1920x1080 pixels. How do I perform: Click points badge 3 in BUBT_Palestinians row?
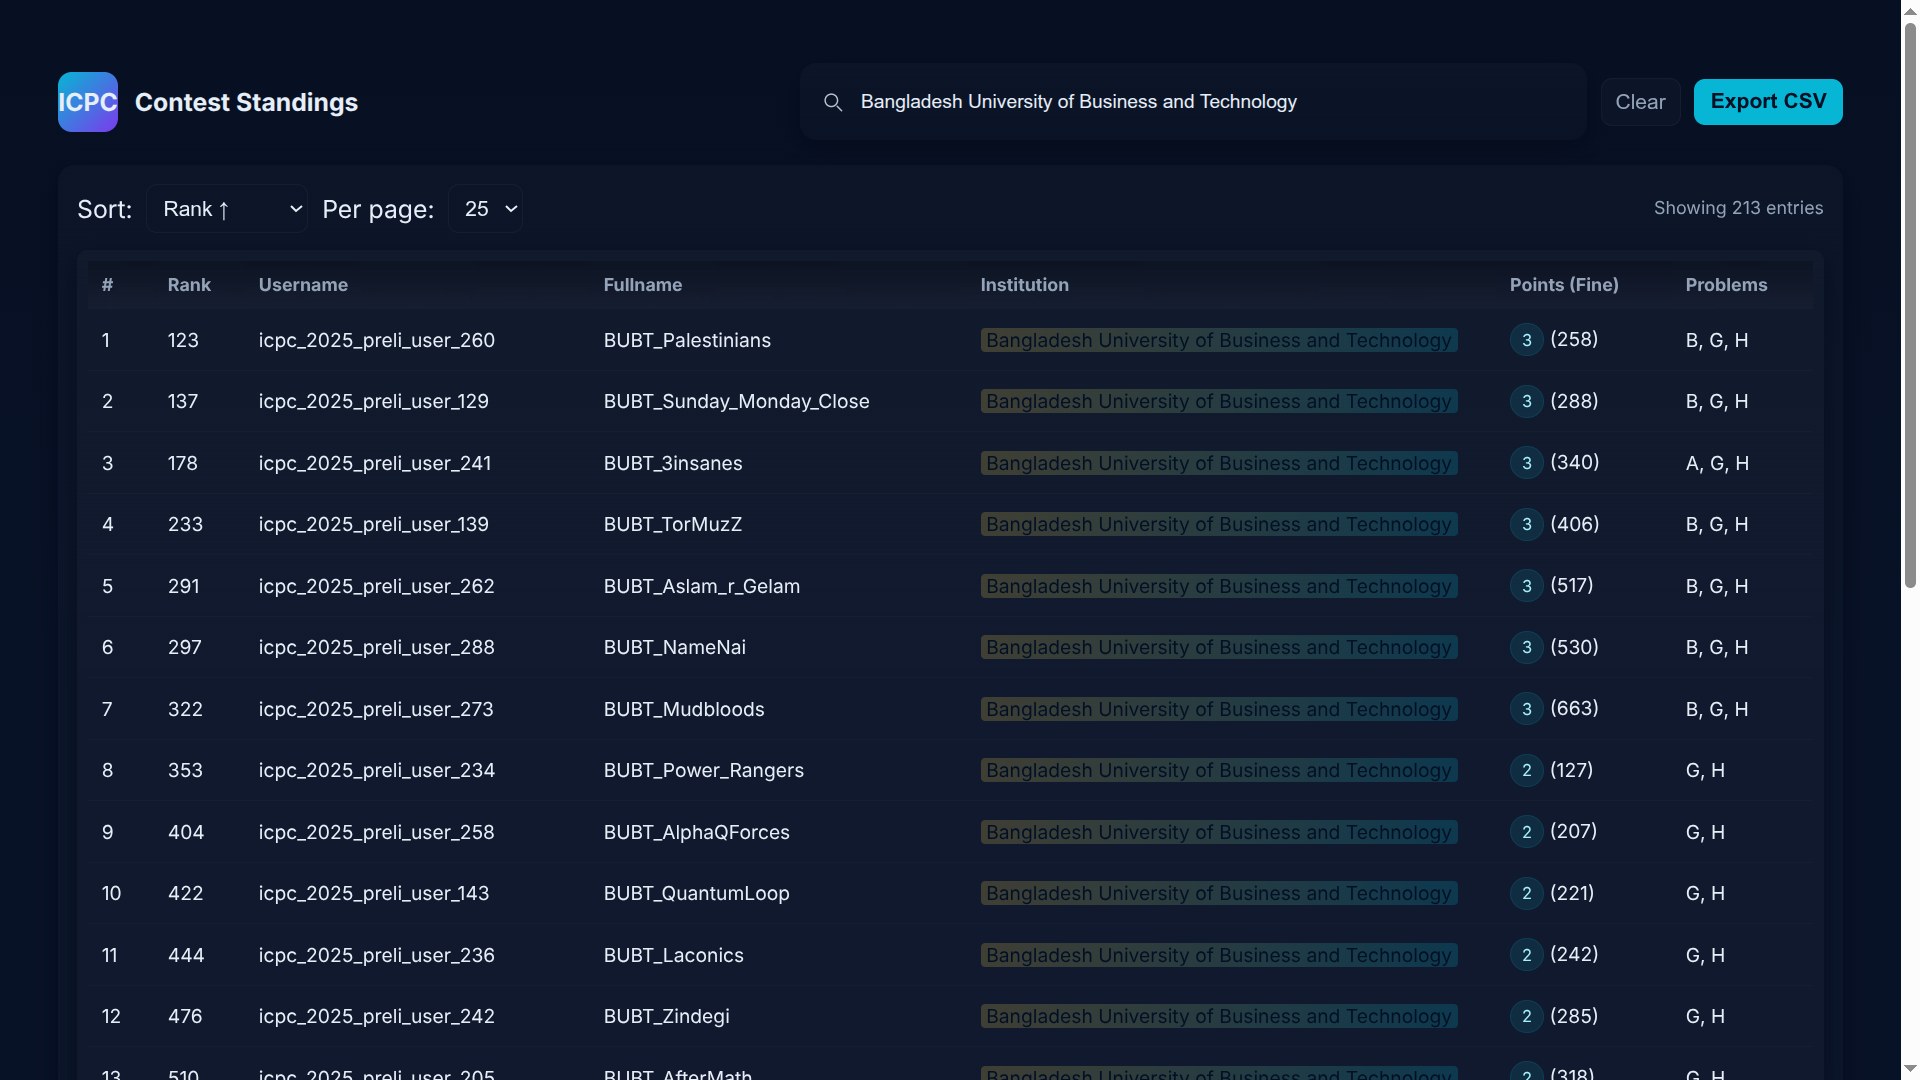1526,340
